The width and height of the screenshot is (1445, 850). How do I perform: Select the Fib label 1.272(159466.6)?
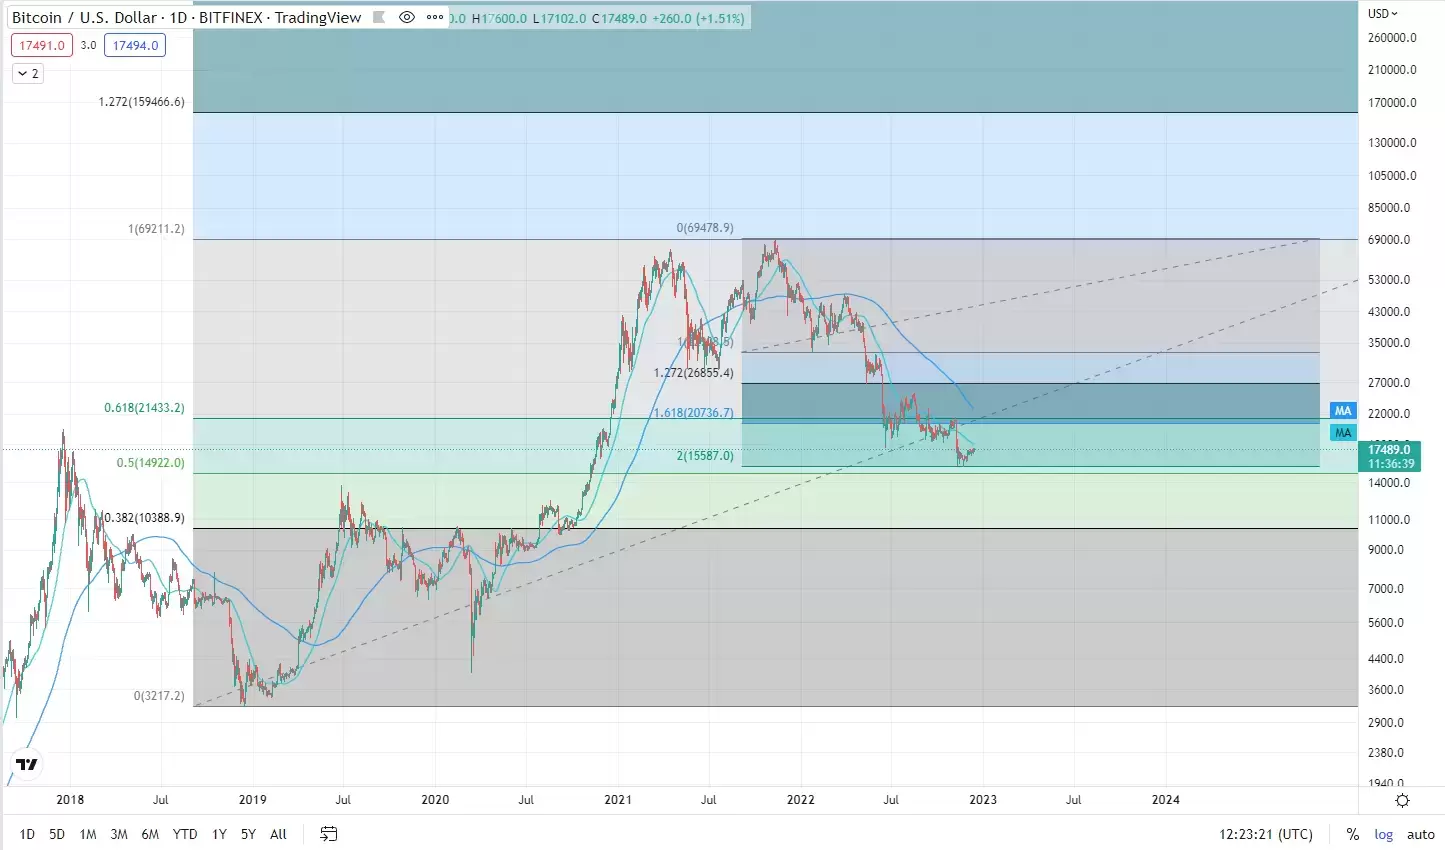pyautogui.click(x=141, y=102)
